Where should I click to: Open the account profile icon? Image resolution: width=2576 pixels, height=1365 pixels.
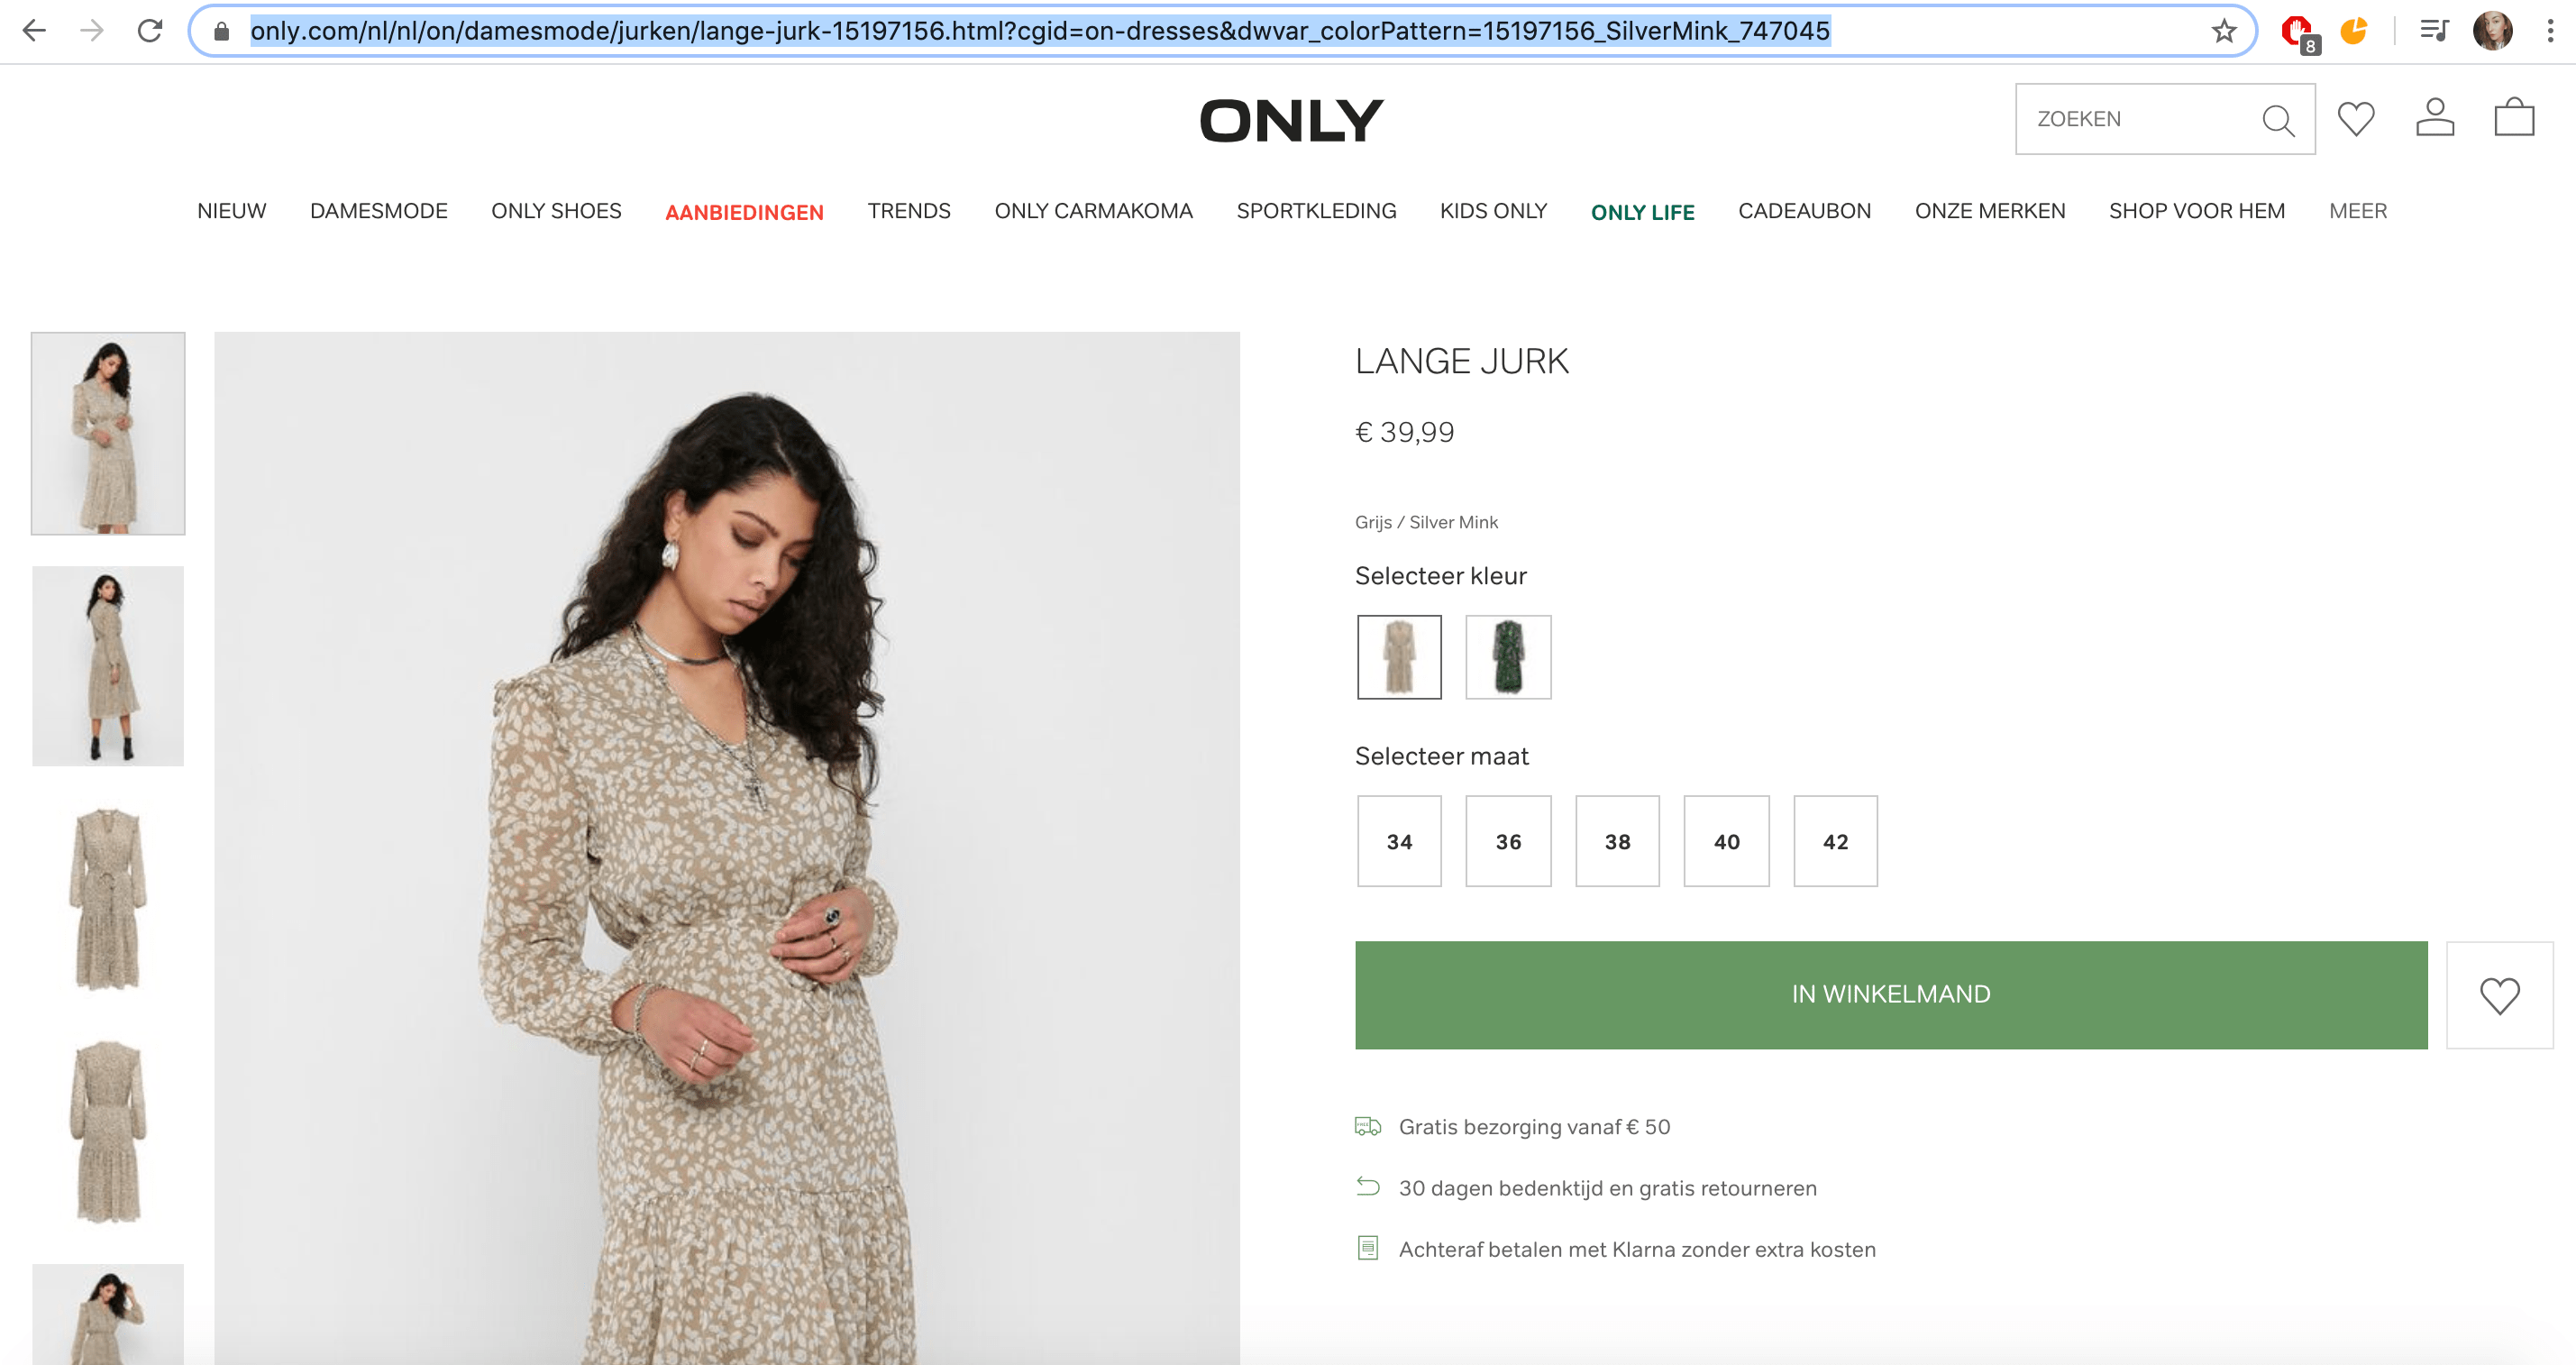2434,118
